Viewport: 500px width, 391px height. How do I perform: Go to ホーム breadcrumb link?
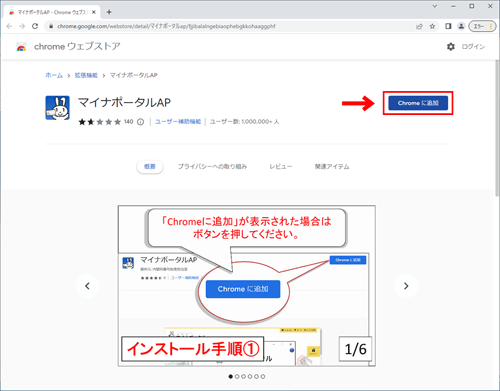pos(54,75)
